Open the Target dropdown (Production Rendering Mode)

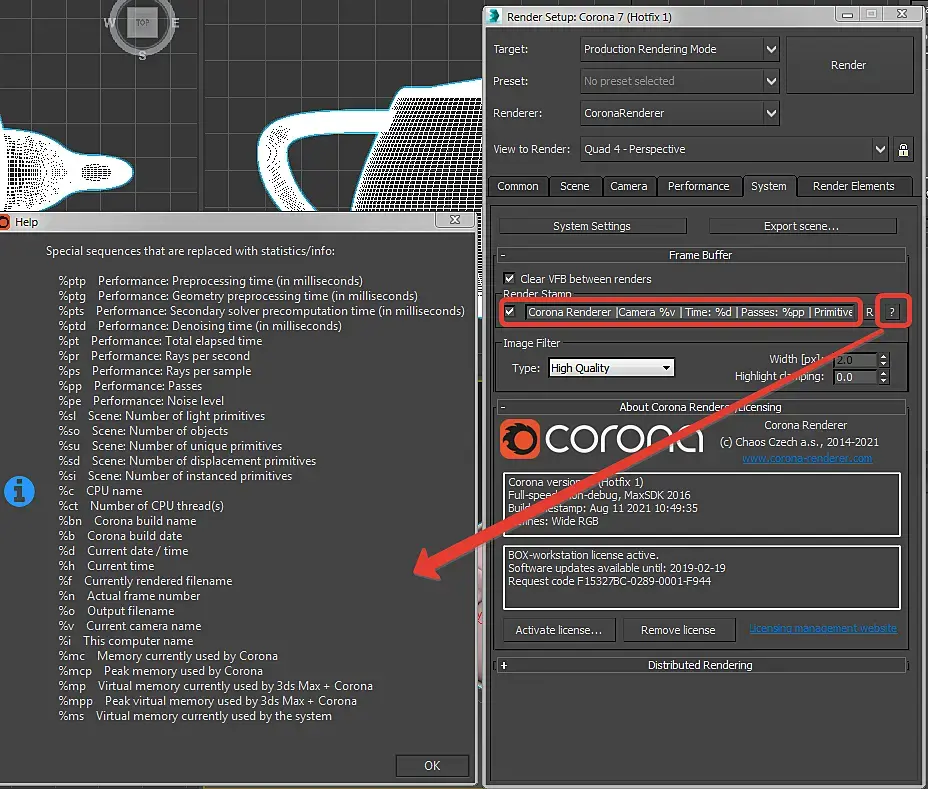679,49
